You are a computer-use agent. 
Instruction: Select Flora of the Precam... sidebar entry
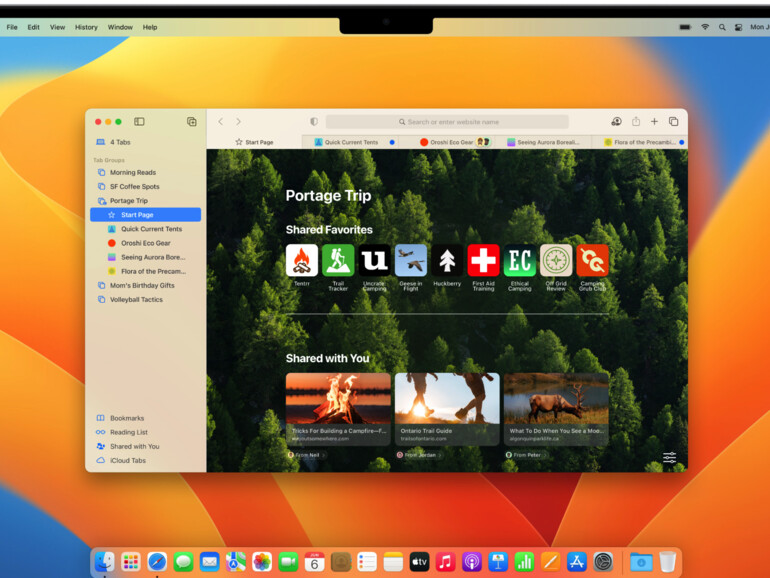pyautogui.click(x=145, y=271)
